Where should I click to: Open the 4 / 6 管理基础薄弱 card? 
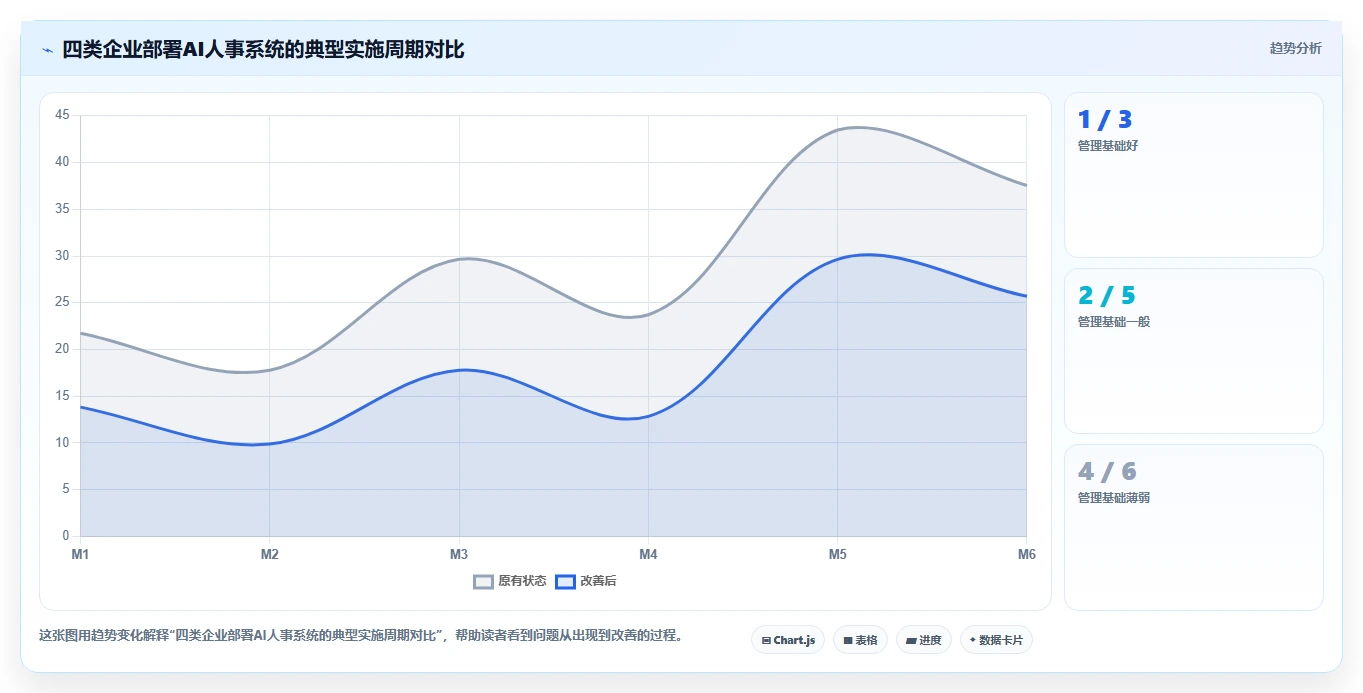pyautogui.click(x=1194, y=527)
